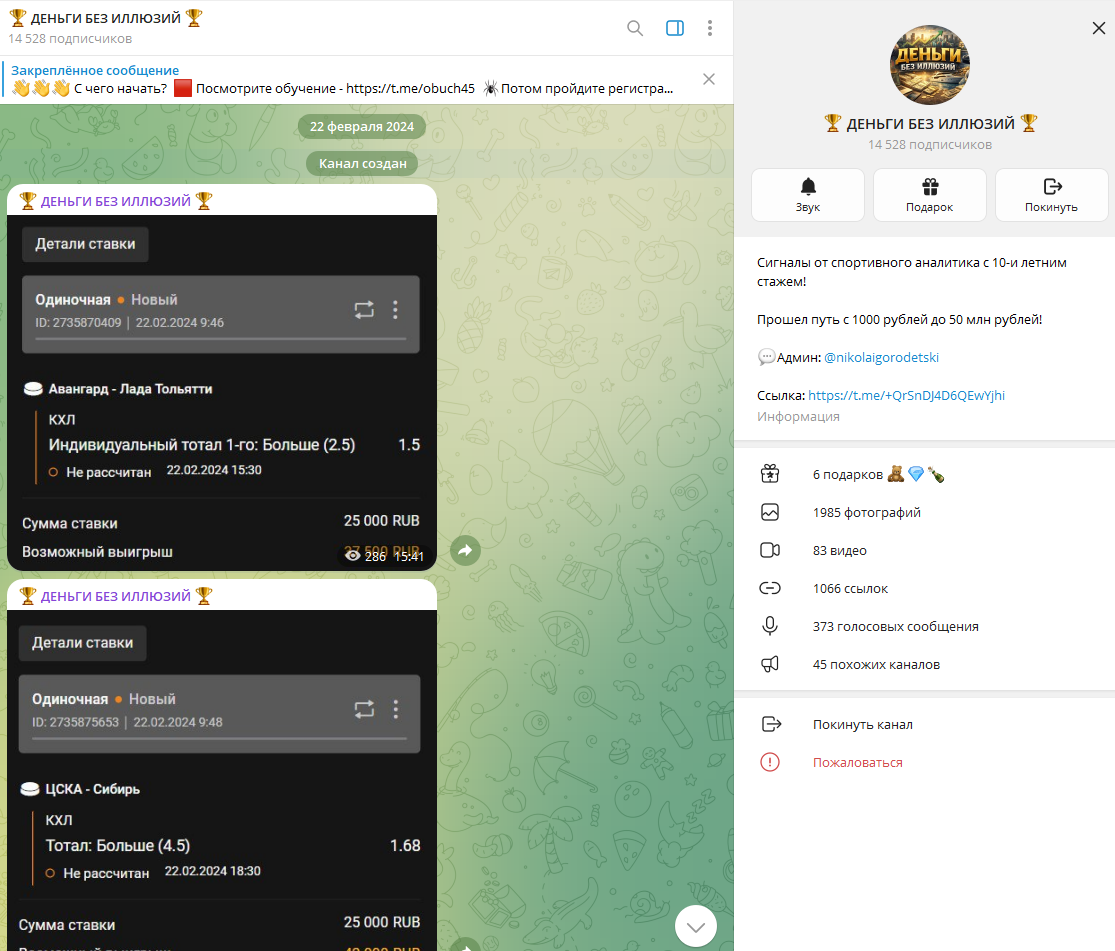Click the diamond gift emoji
The image size is (1115, 951).
coord(916,474)
